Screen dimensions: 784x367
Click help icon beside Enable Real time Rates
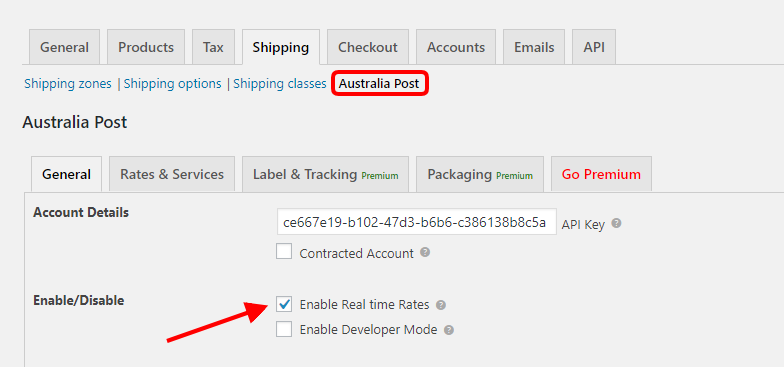pos(440,304)
